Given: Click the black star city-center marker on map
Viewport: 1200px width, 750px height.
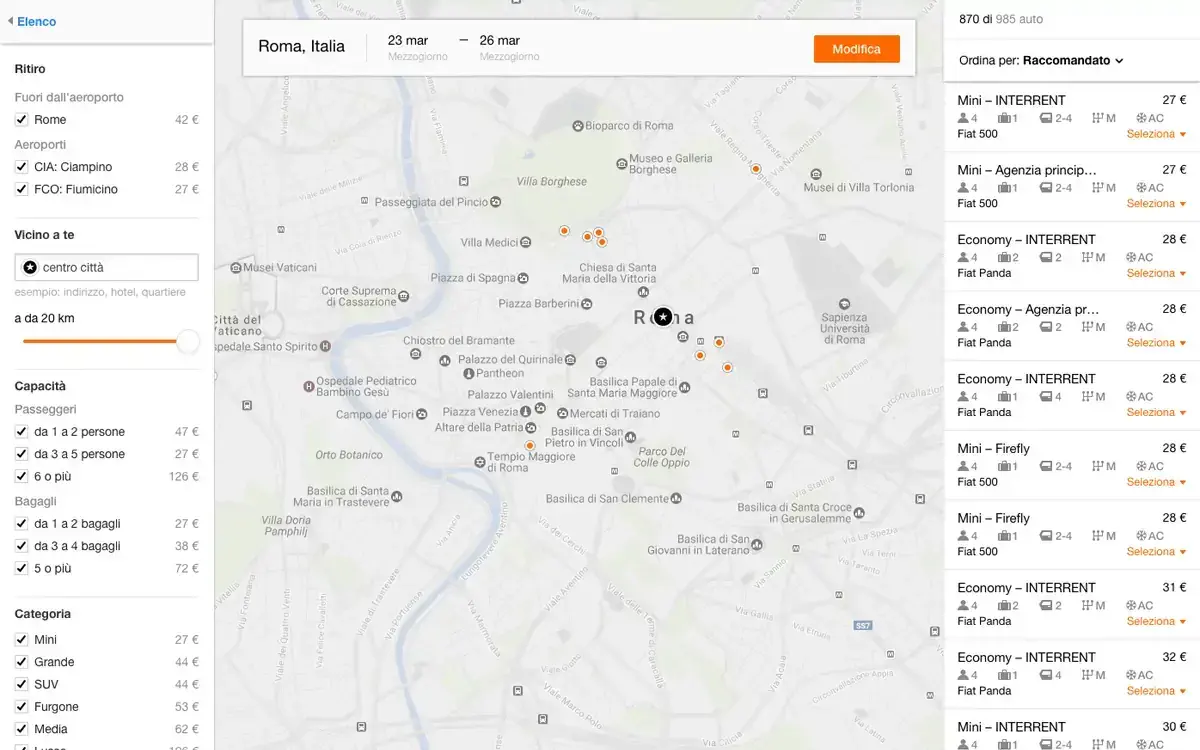Looking at the screenshot, I should click(663, 317).
